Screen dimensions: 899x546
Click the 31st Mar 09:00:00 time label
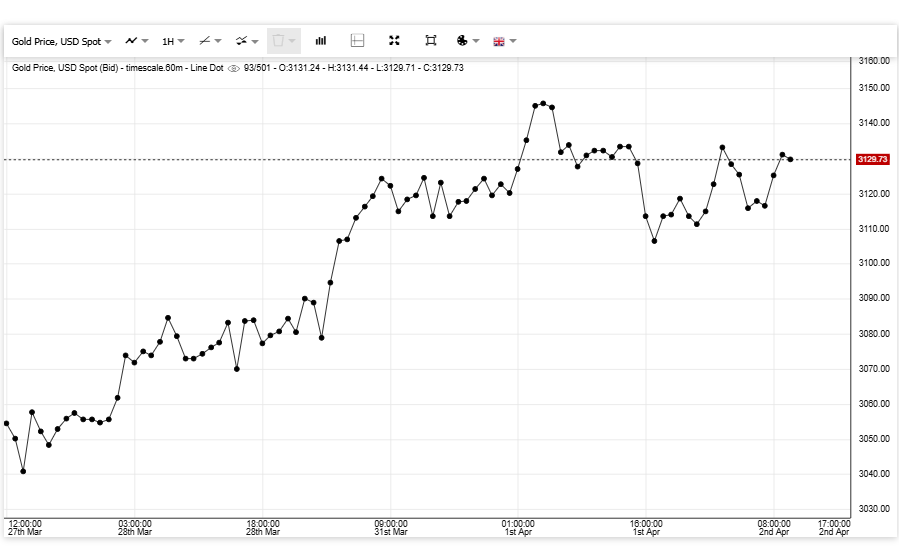click(x=391, y=527)
